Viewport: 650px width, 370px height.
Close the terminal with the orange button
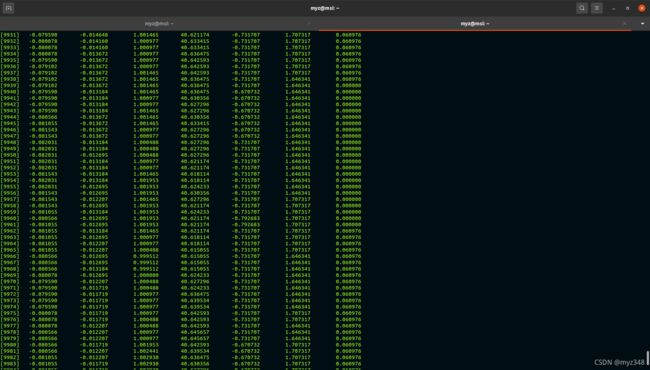(642, 8)
